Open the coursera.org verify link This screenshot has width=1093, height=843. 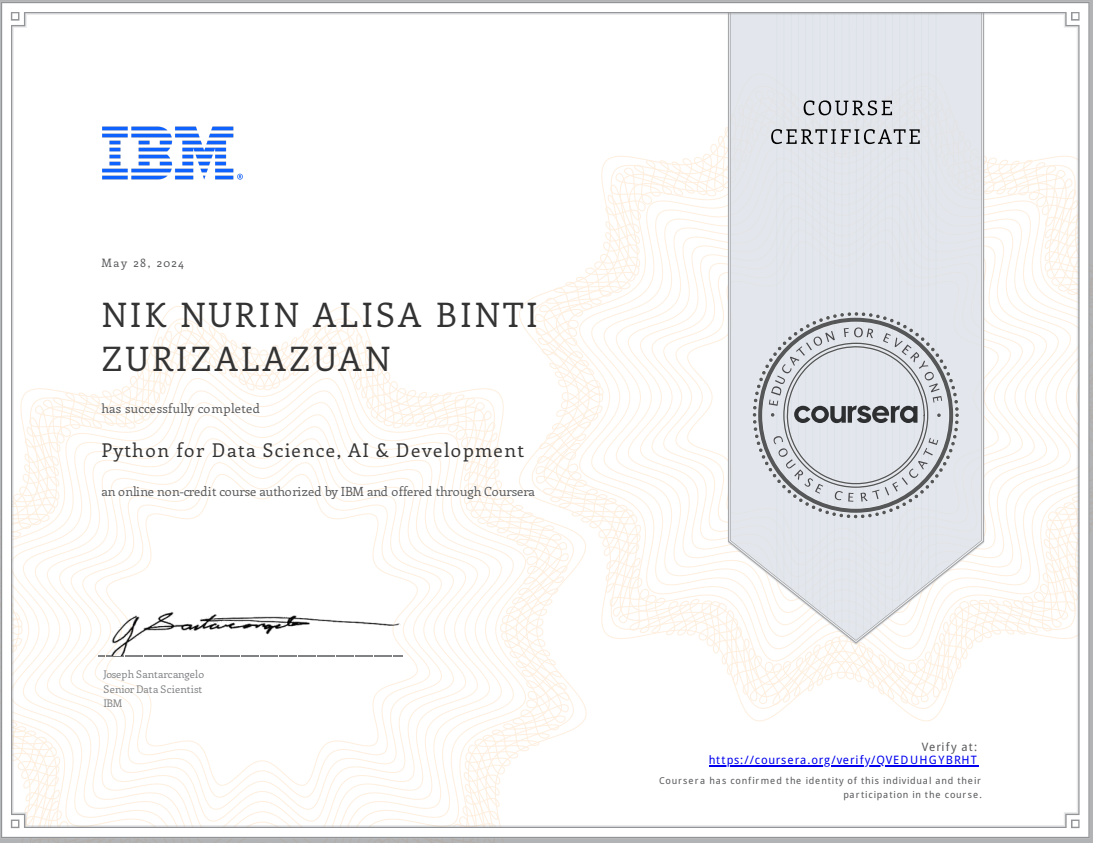[843, 760]
